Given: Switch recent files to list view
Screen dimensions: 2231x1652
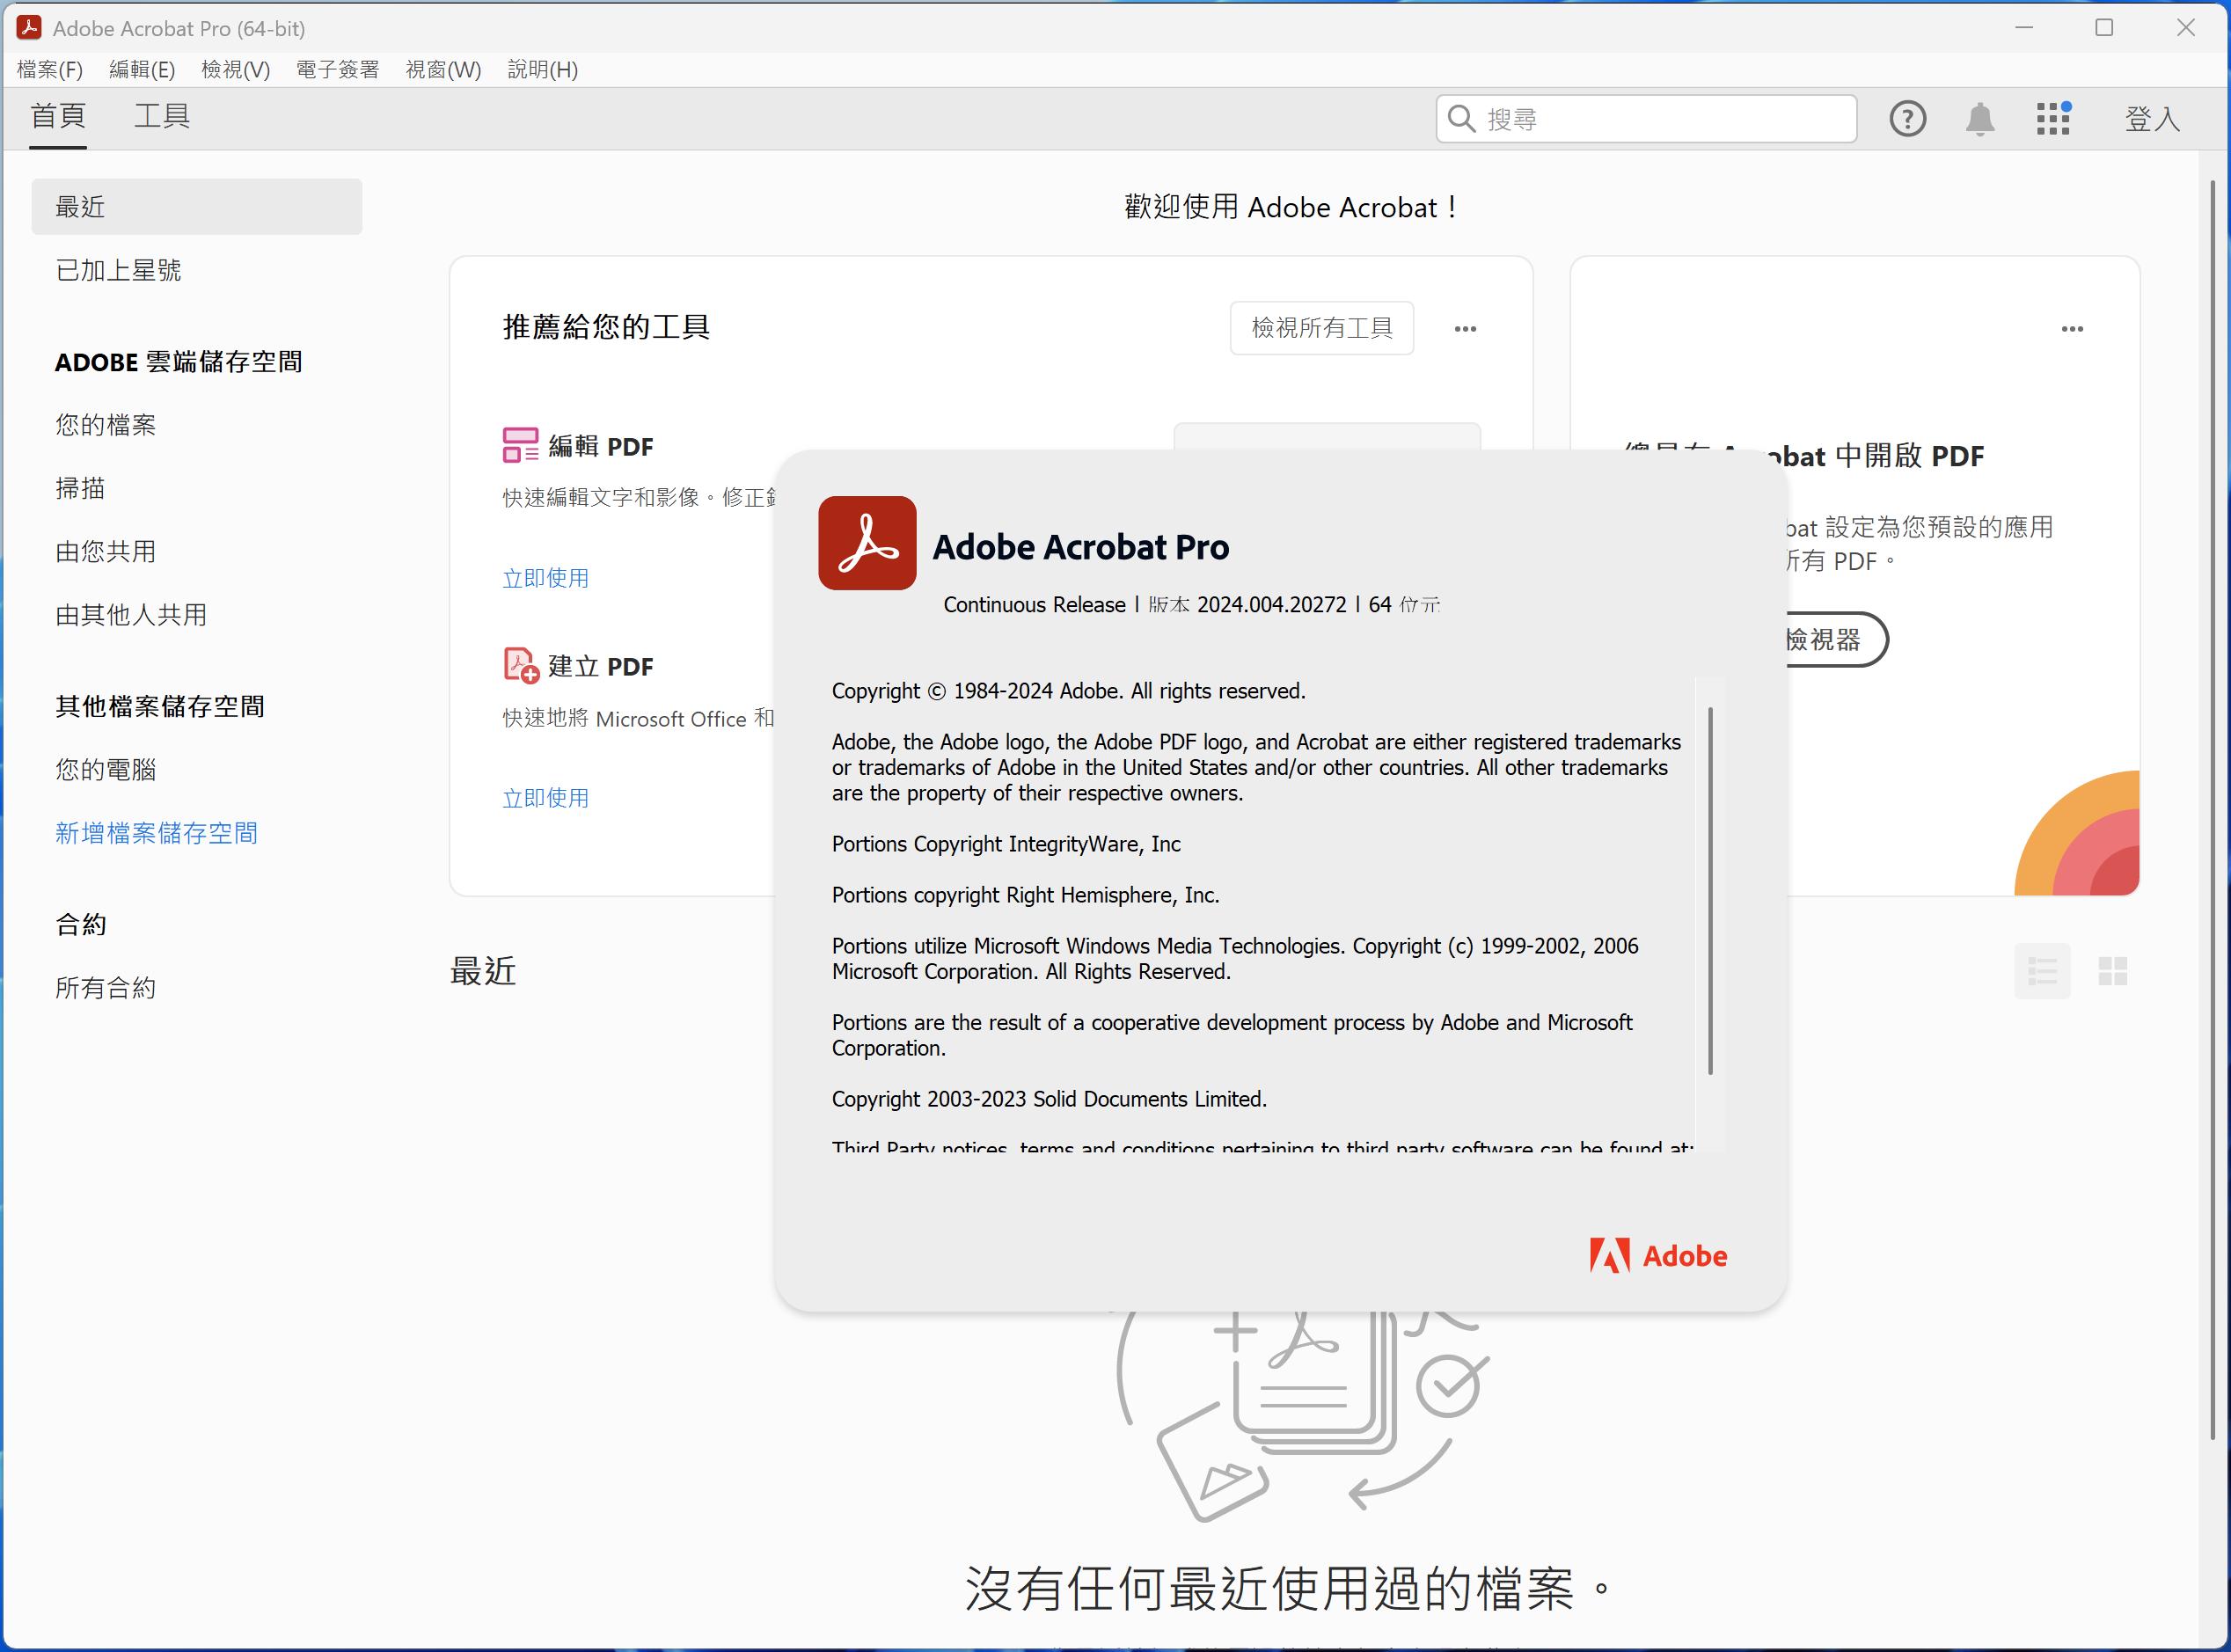Looking at the screenshot, I should coord(2041,970).
